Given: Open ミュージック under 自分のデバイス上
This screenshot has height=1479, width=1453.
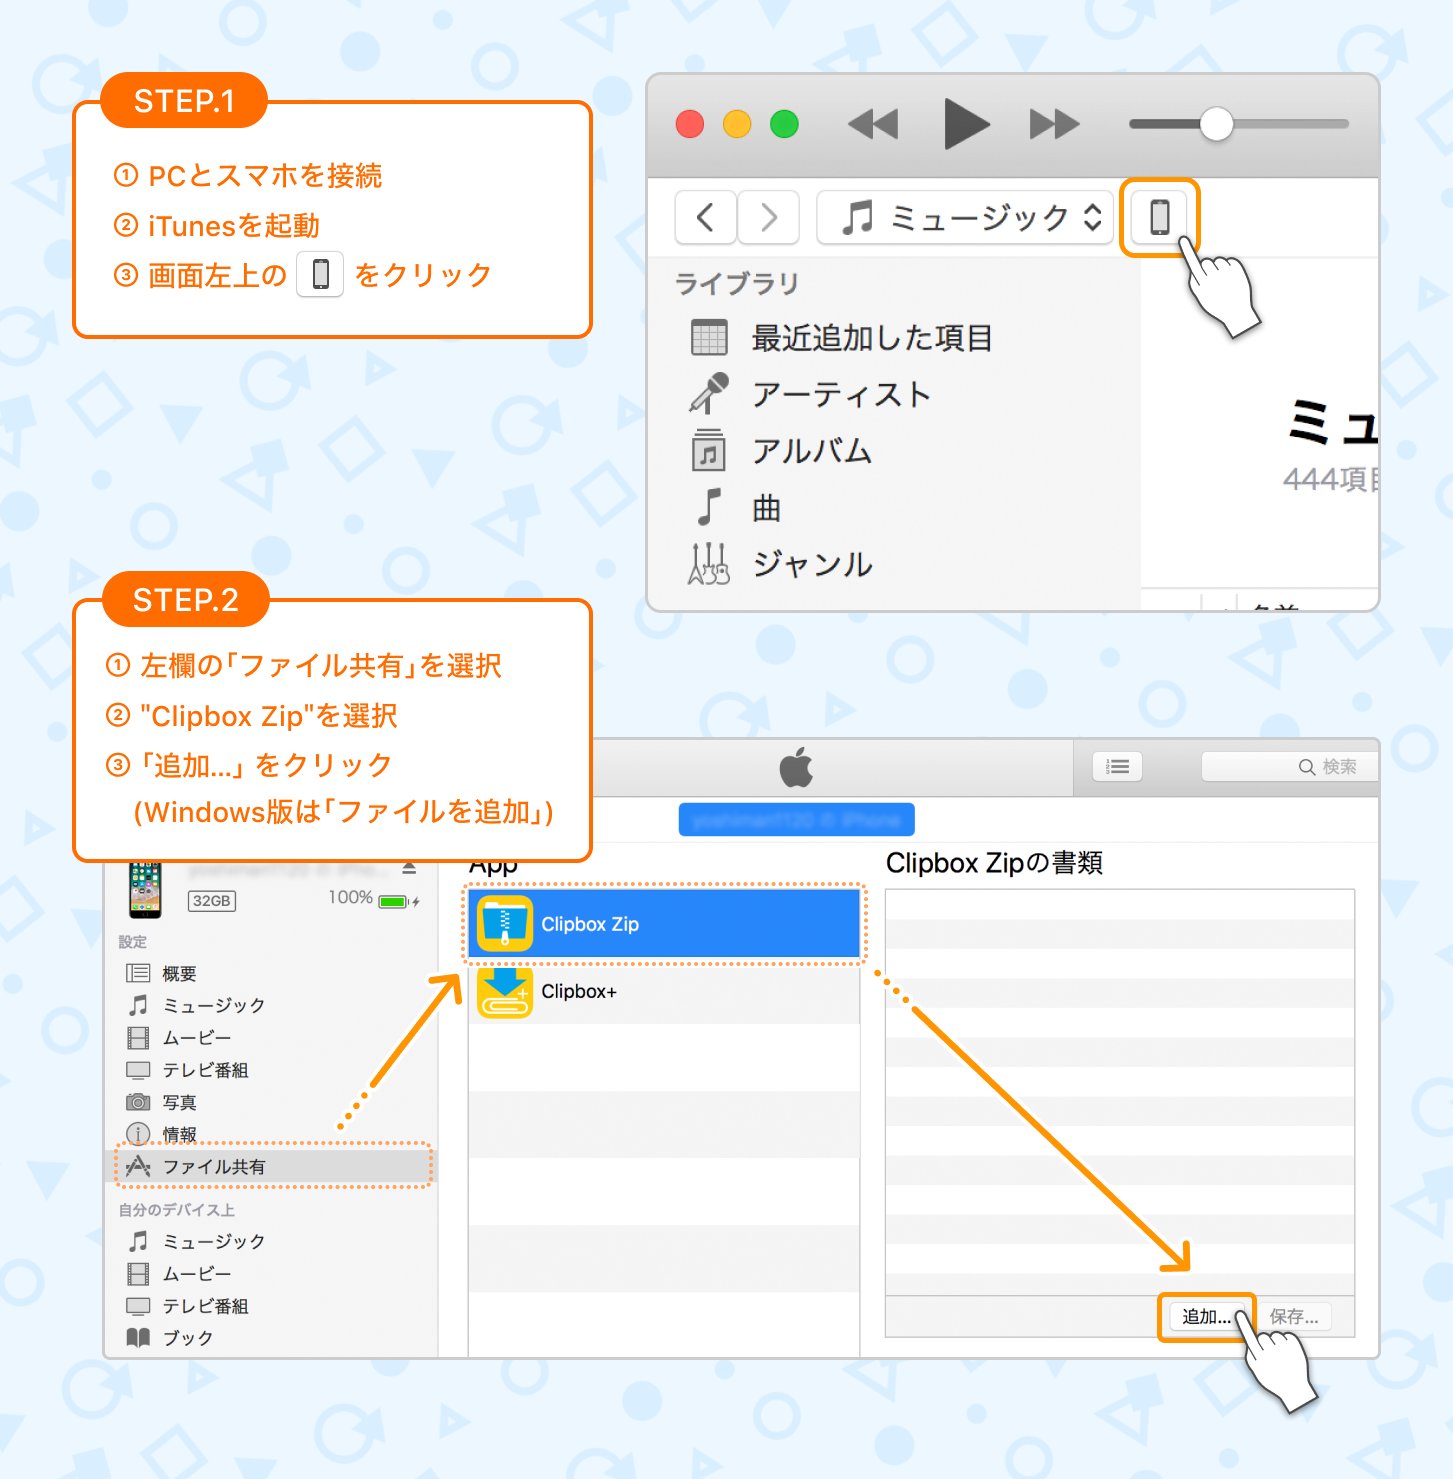Looking at the screenshot, I should [214, 1242].
